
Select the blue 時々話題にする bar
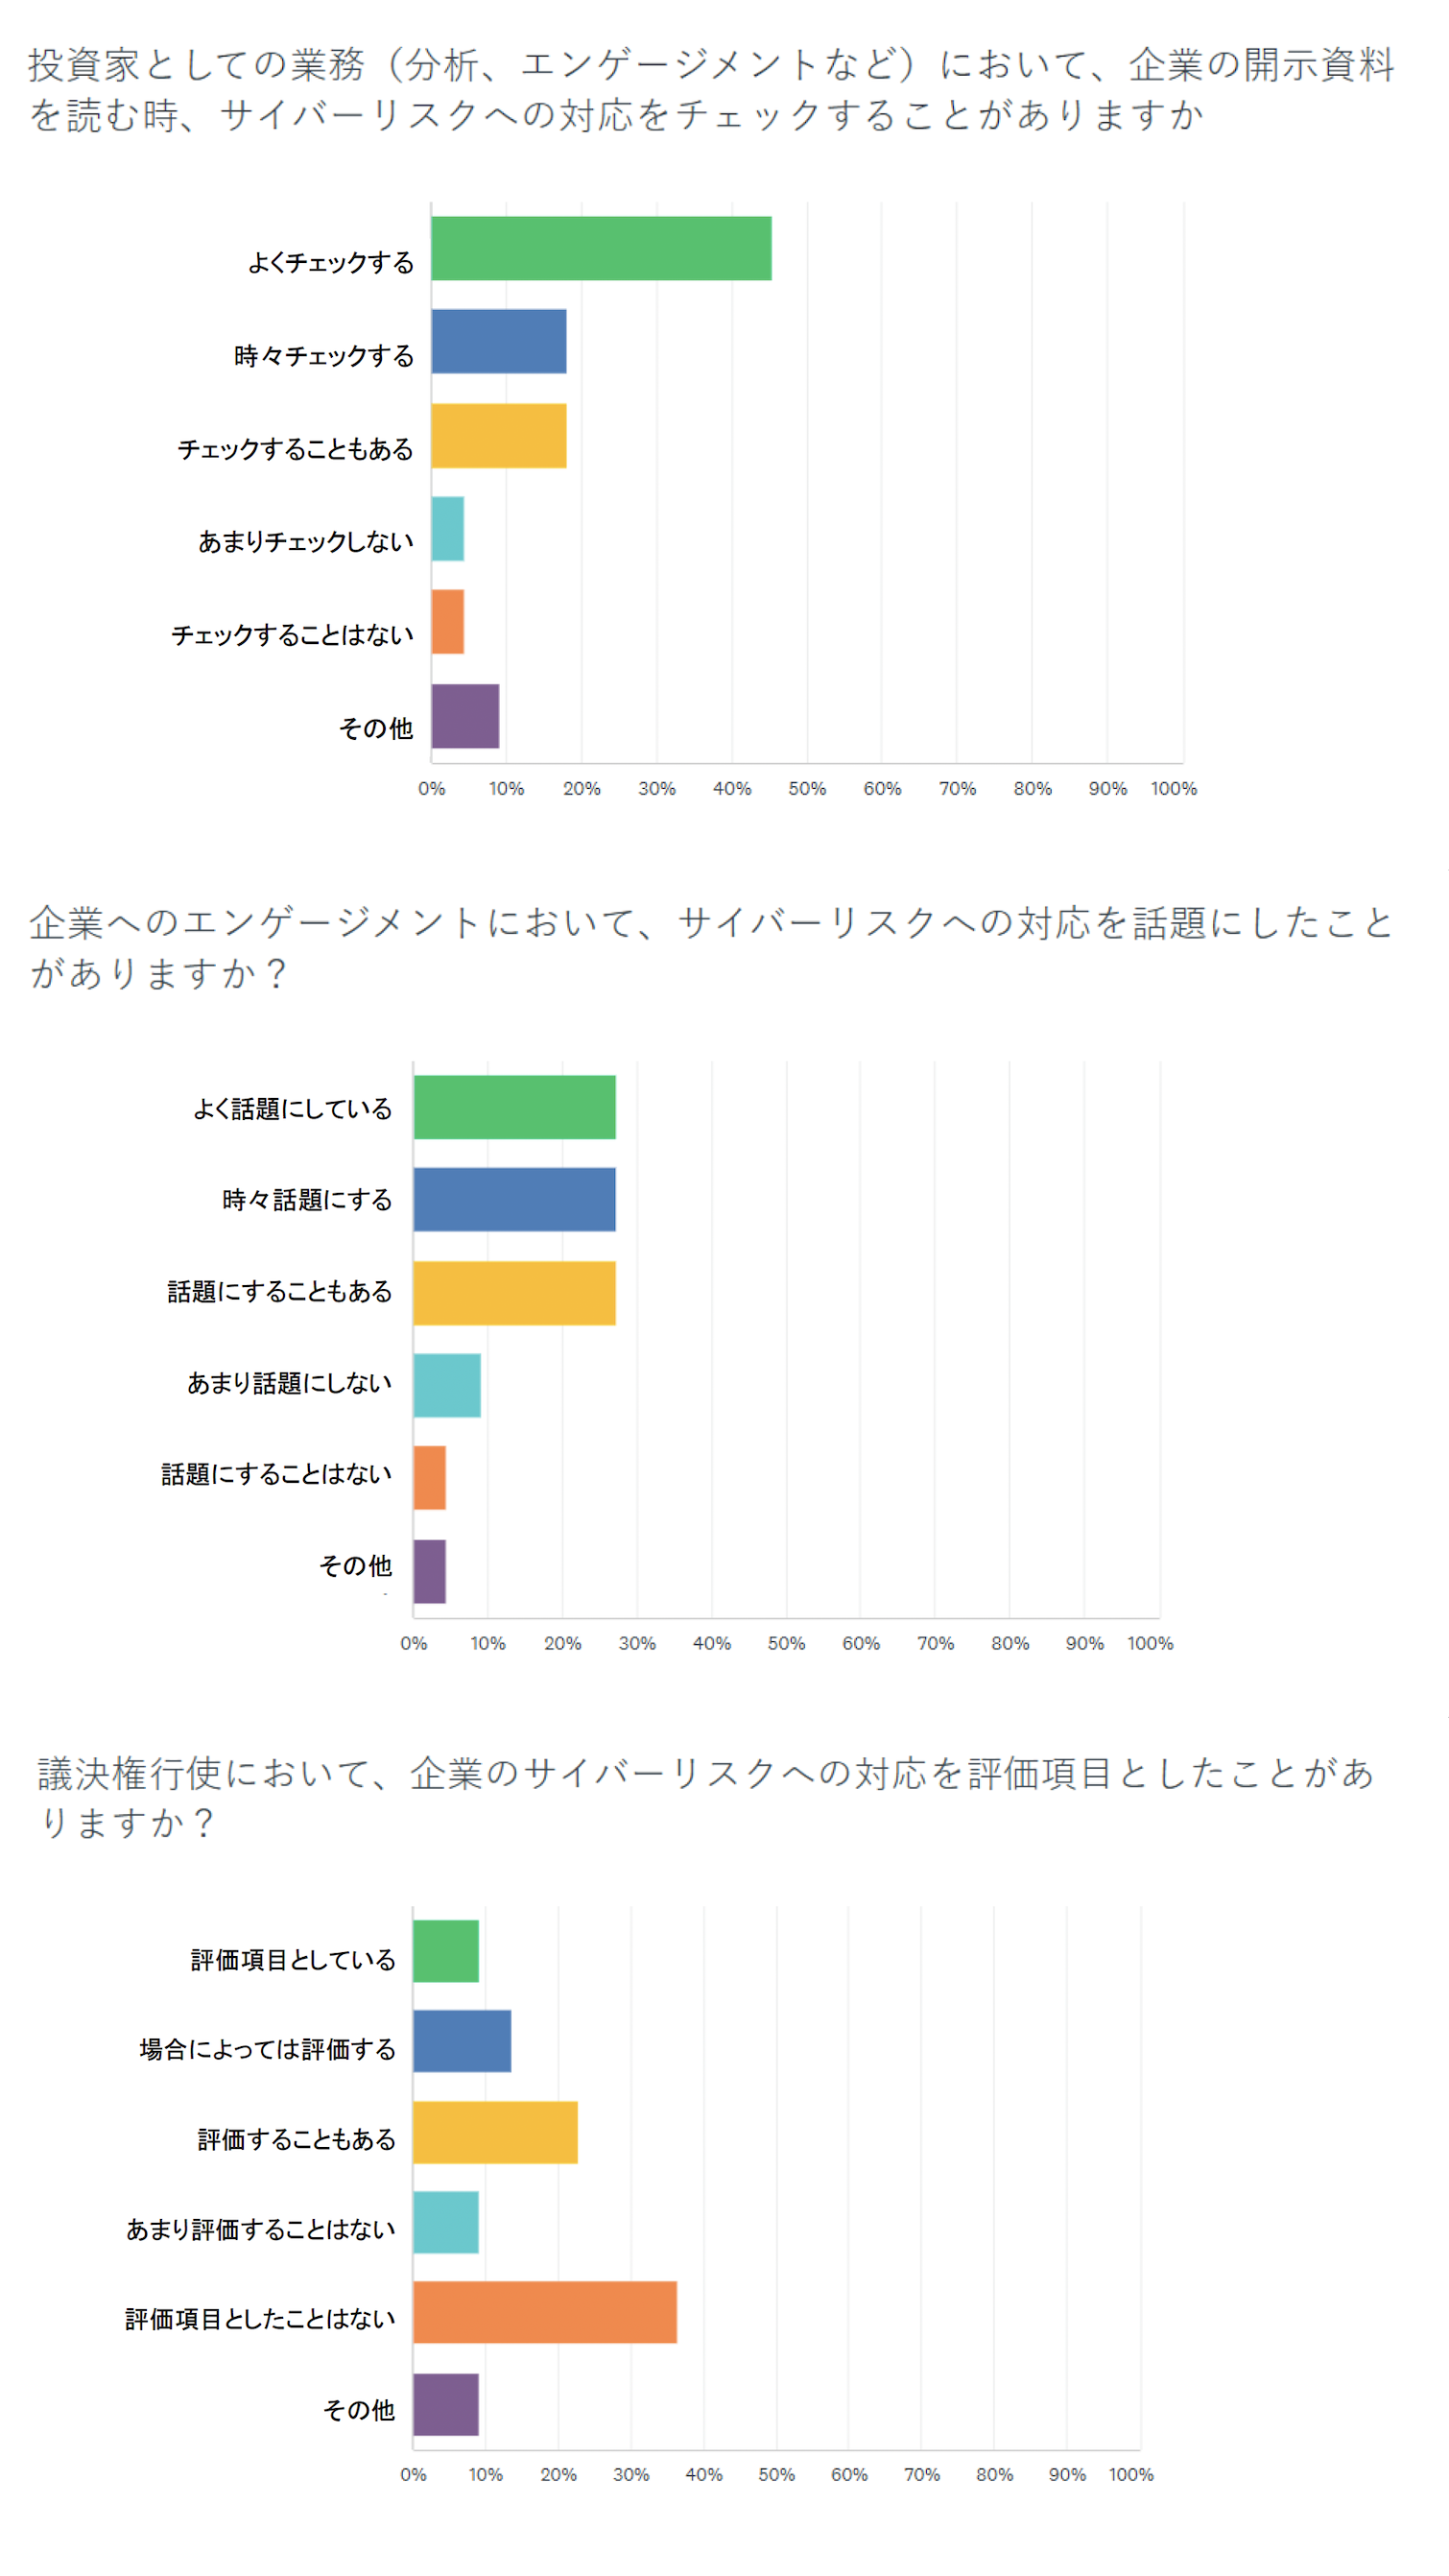pos(514,1199)
